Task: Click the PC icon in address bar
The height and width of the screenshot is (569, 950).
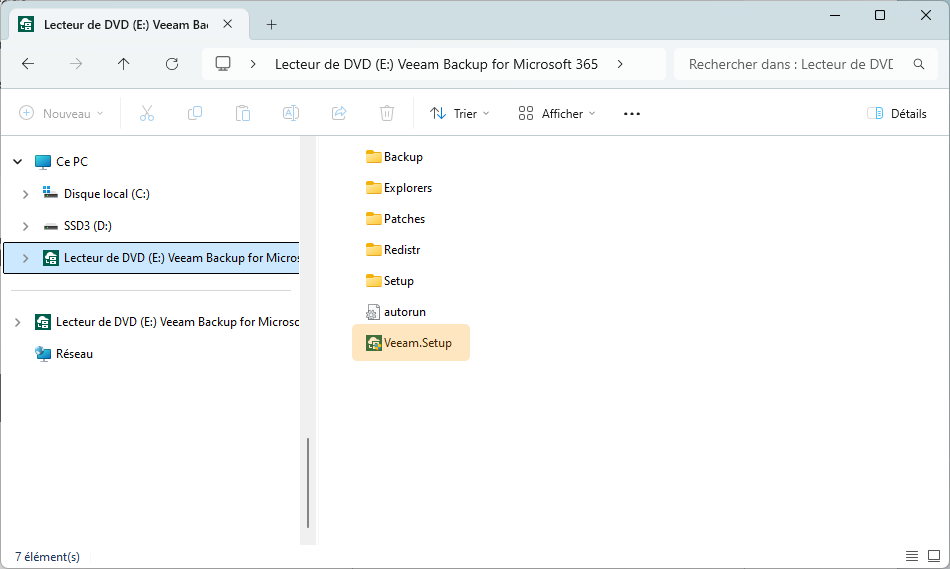Action: click(x=223, y=64)
